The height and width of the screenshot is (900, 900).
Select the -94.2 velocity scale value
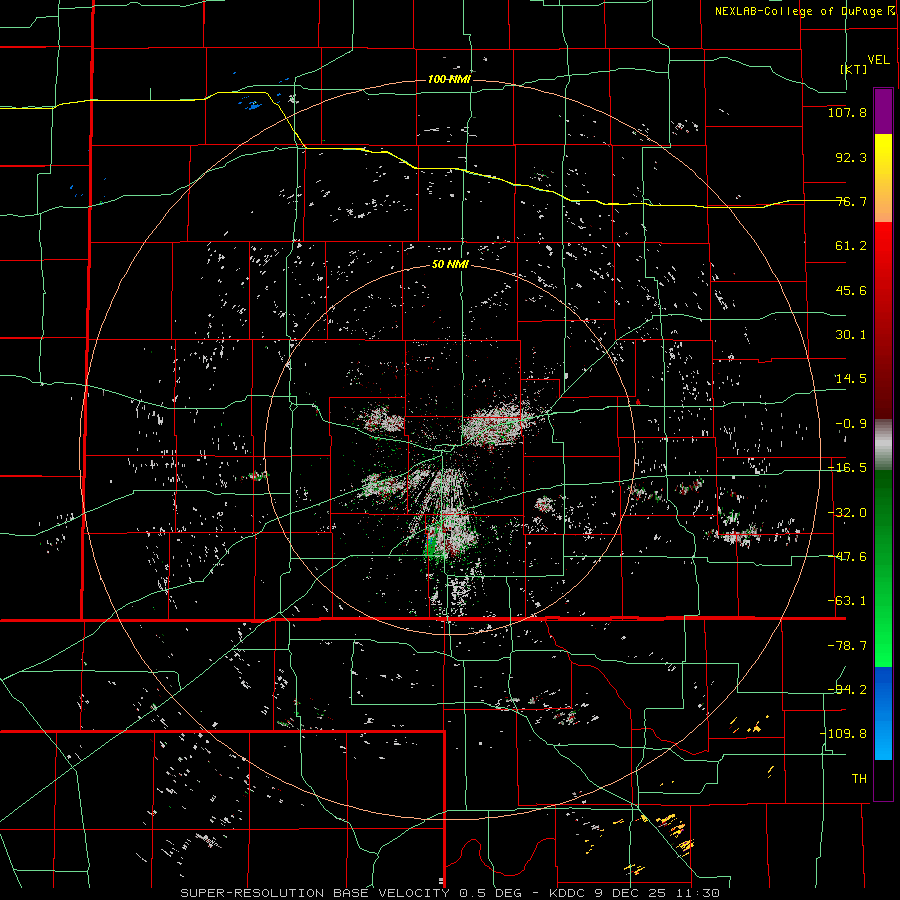[847, 689]
